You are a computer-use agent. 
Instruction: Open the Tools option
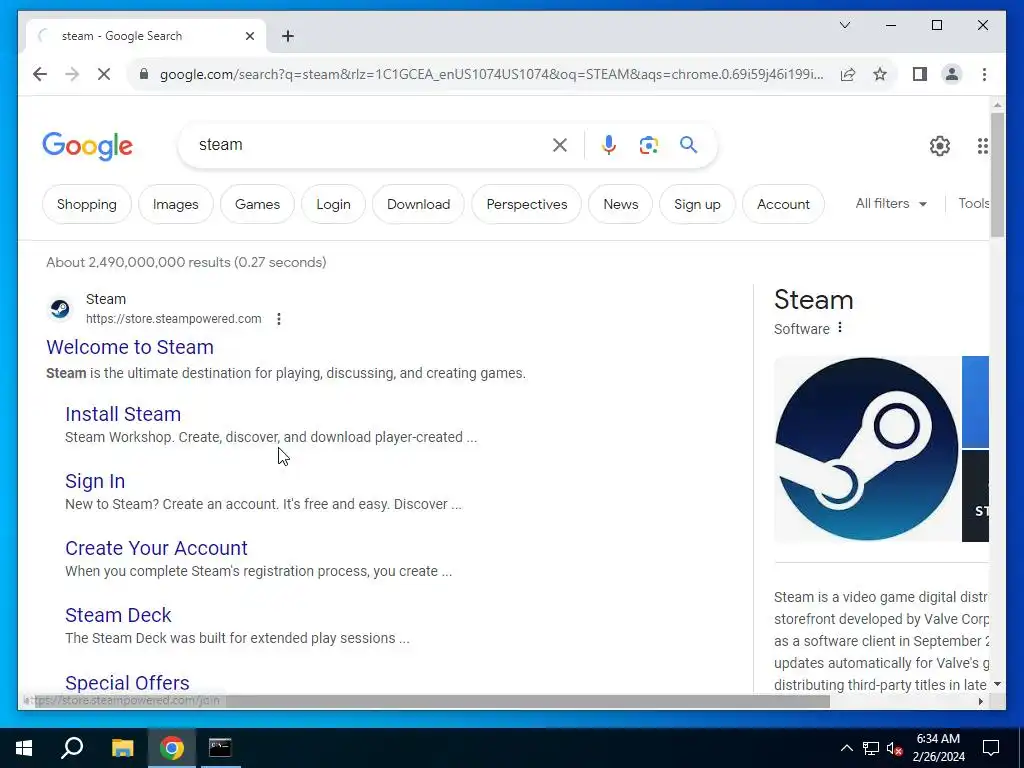click(973, 204)
